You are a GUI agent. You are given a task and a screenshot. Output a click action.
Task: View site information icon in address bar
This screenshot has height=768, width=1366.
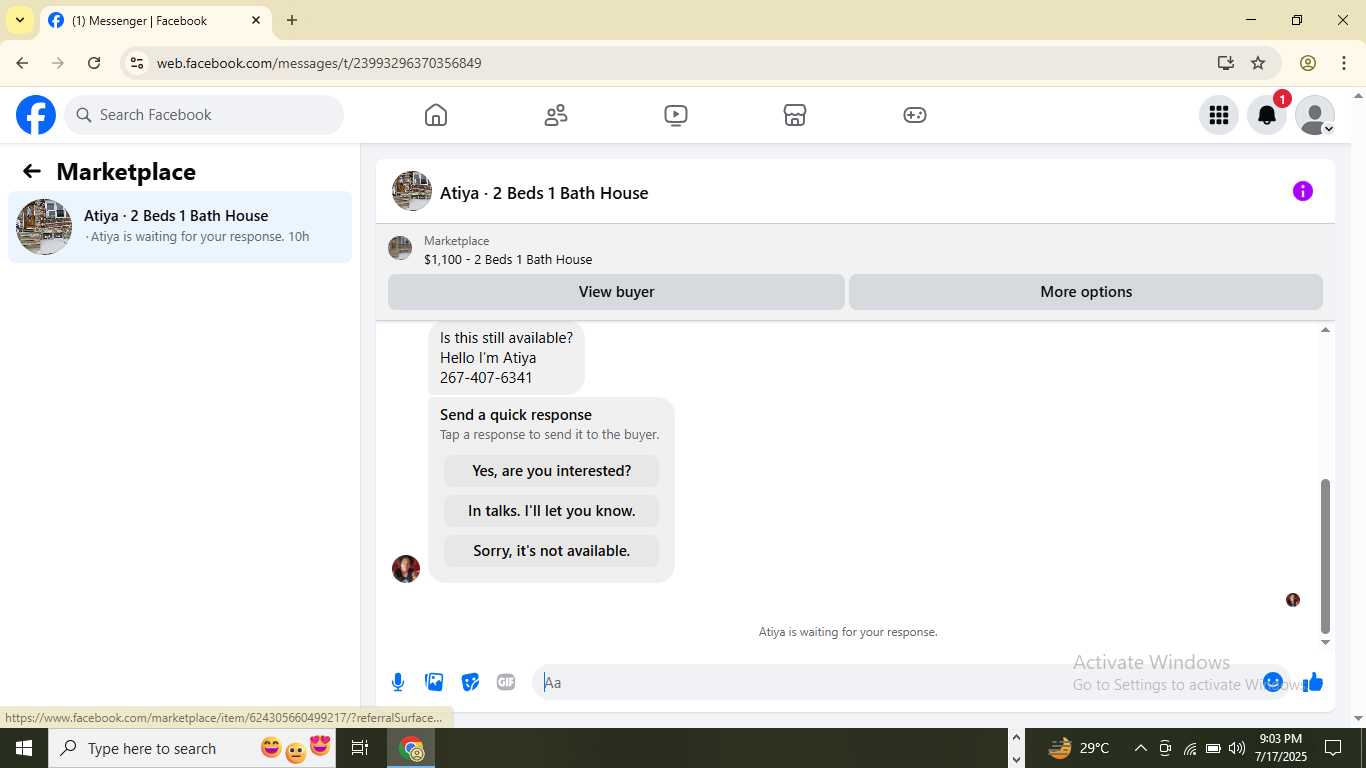(x=138, y=63)
